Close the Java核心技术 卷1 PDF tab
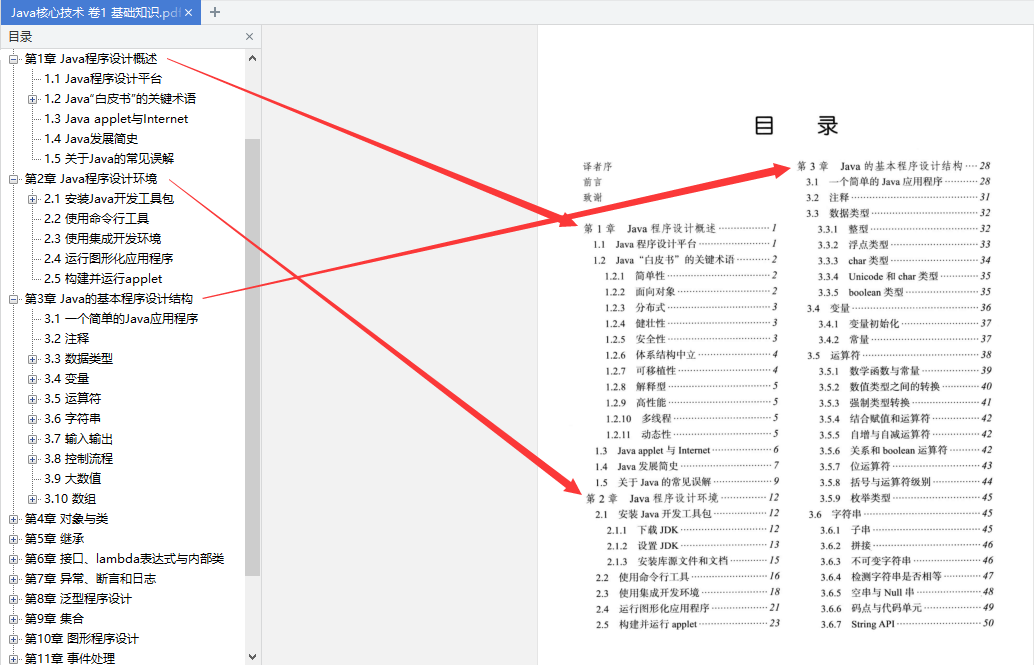The image size is (1034, 665). click(x=189, y=13)
